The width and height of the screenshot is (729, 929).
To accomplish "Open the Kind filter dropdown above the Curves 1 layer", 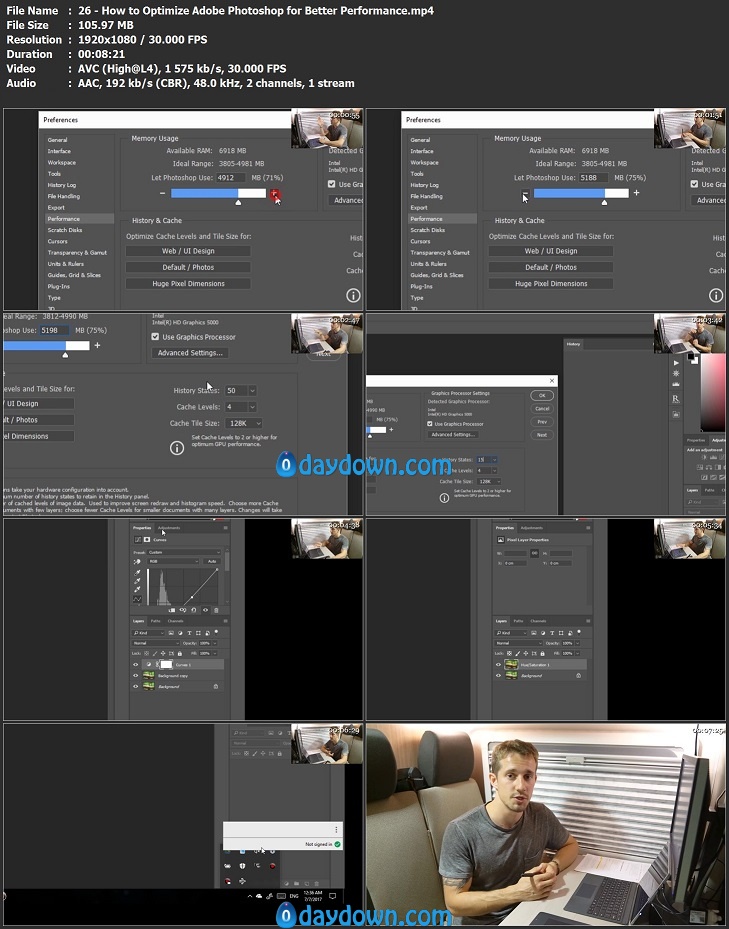I will pos(148,633).
